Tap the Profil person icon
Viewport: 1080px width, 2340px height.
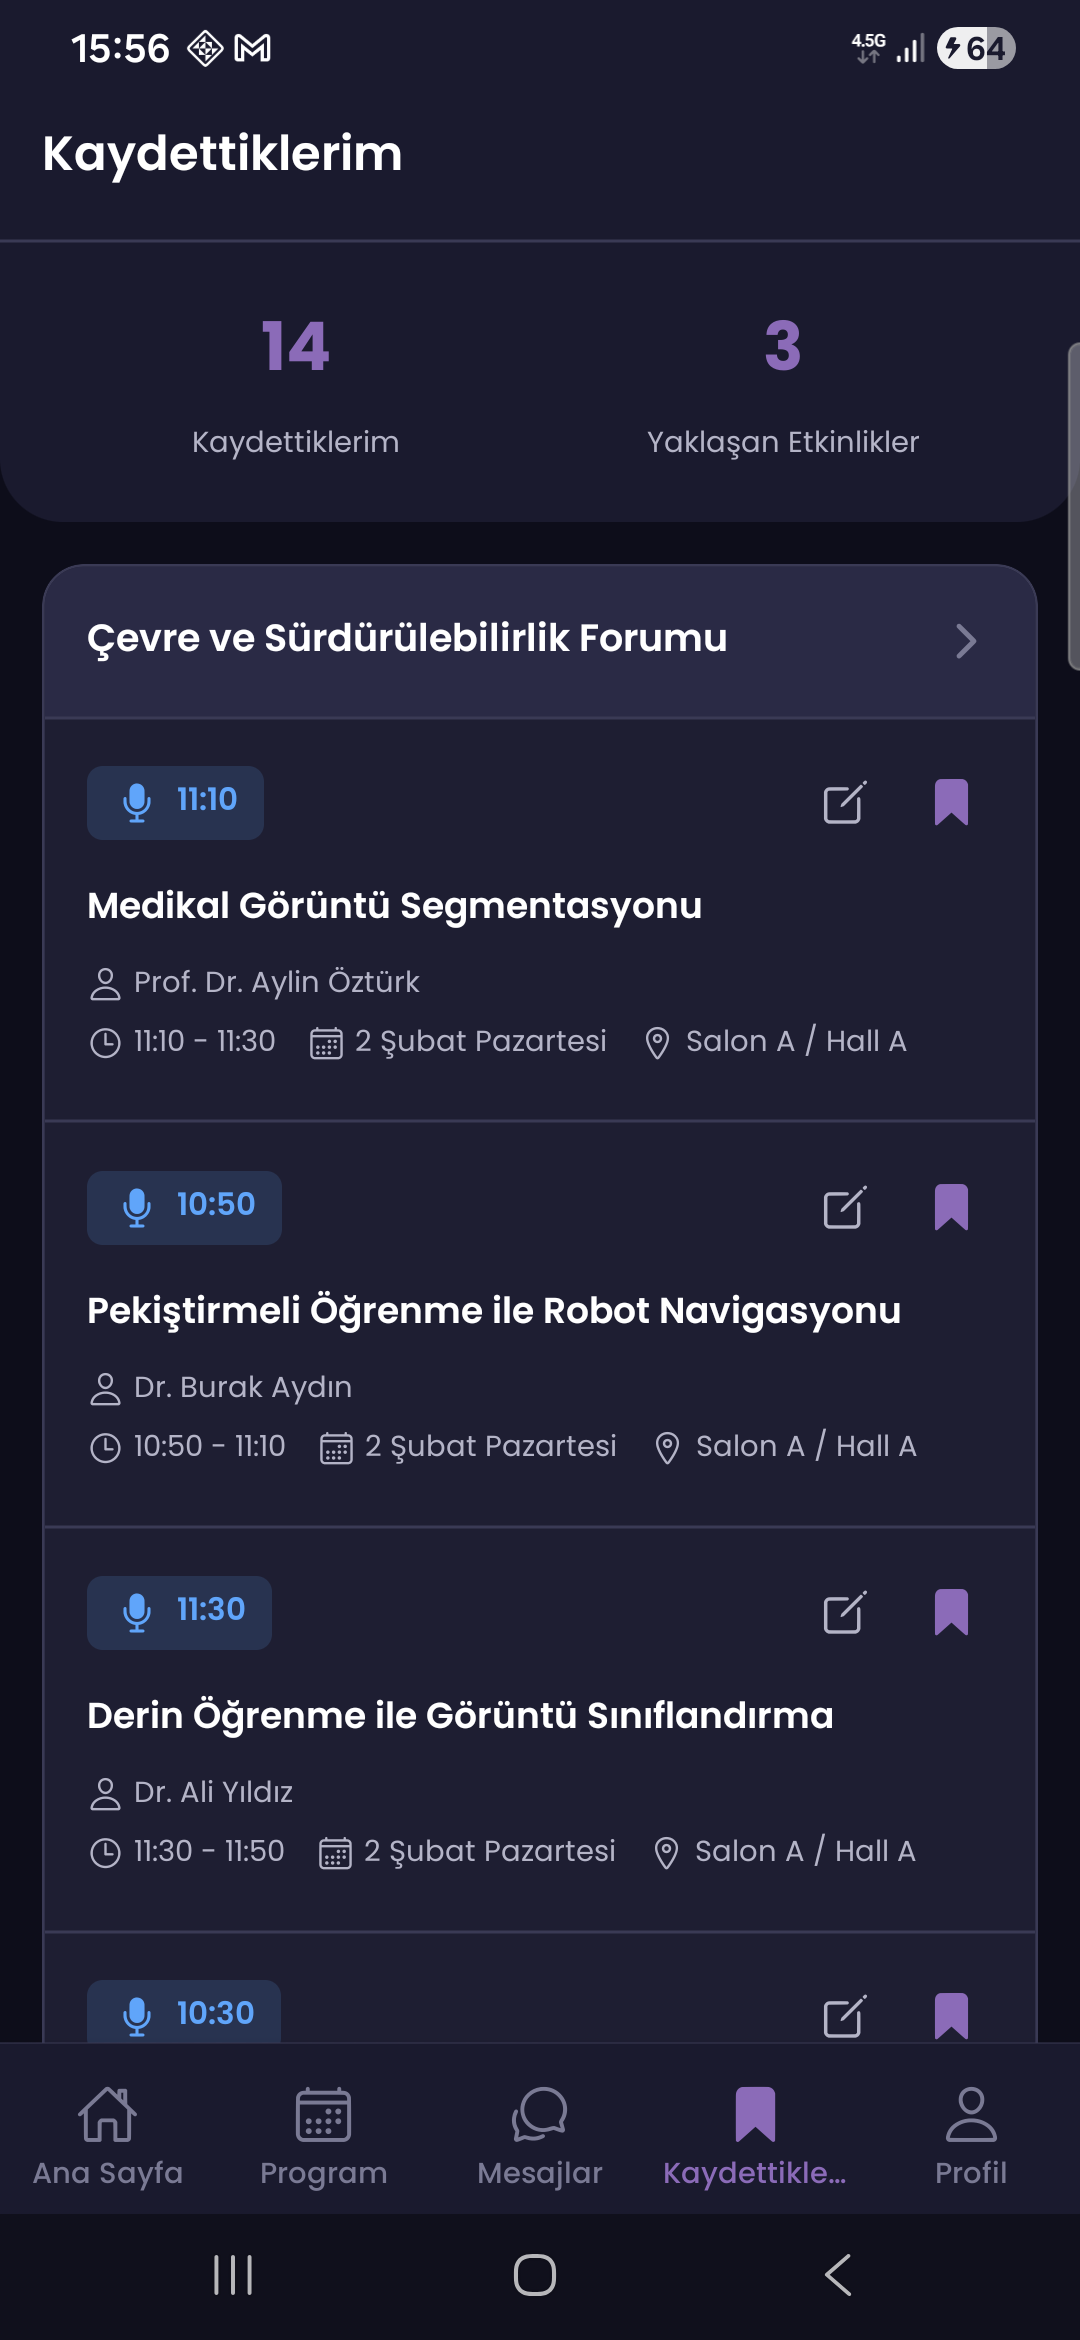click(971, 2114)
